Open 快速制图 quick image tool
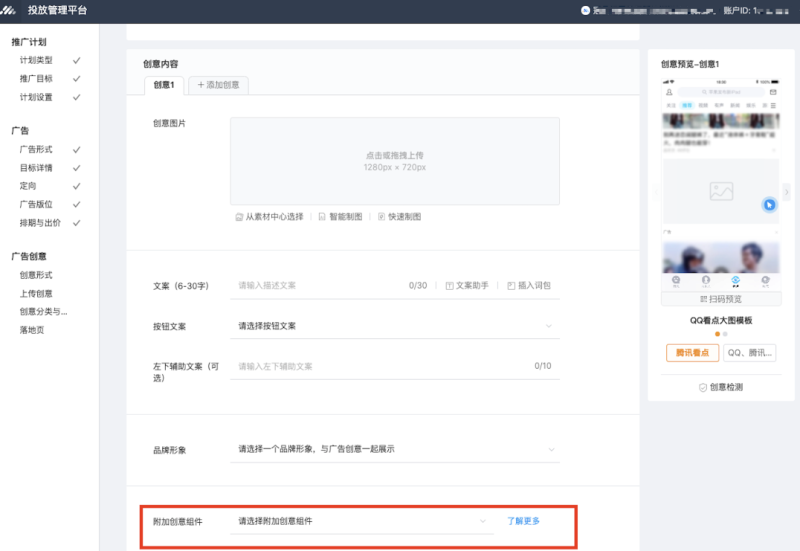Screen dimensions: 800x551 [x=399, y=217]
